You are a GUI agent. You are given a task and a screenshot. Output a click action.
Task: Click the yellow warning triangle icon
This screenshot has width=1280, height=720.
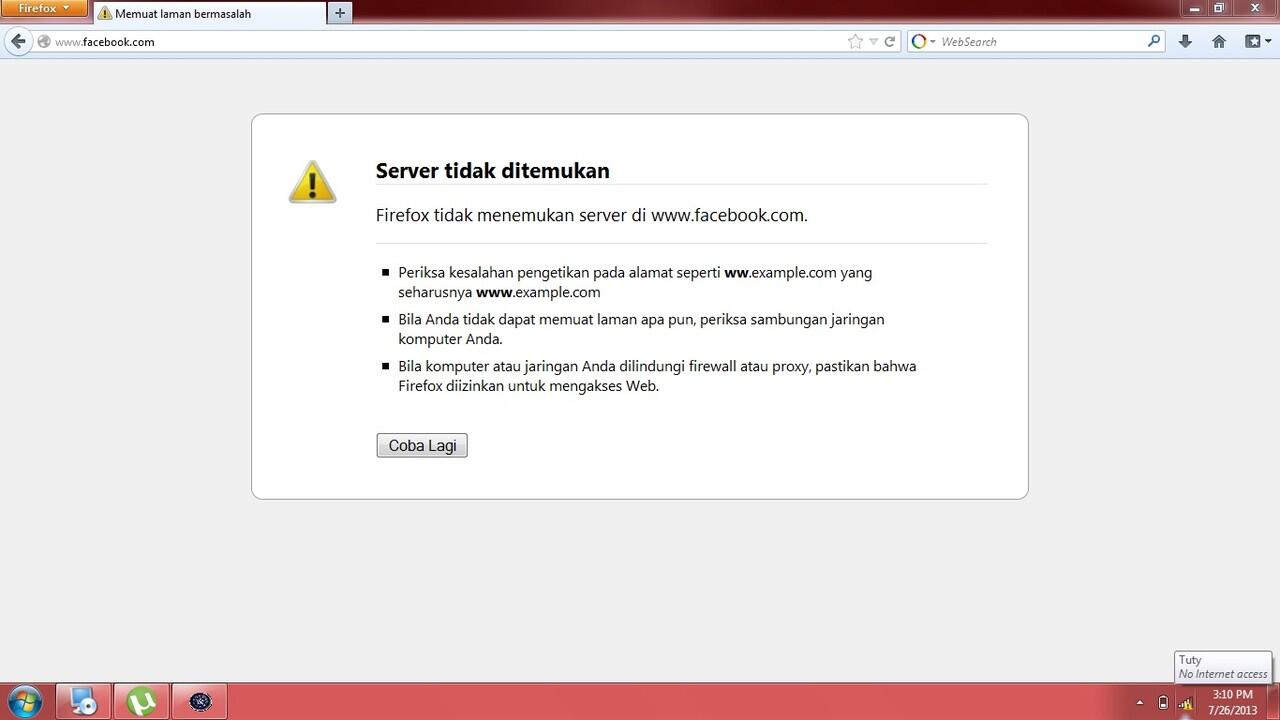click(x=312, y=182)
